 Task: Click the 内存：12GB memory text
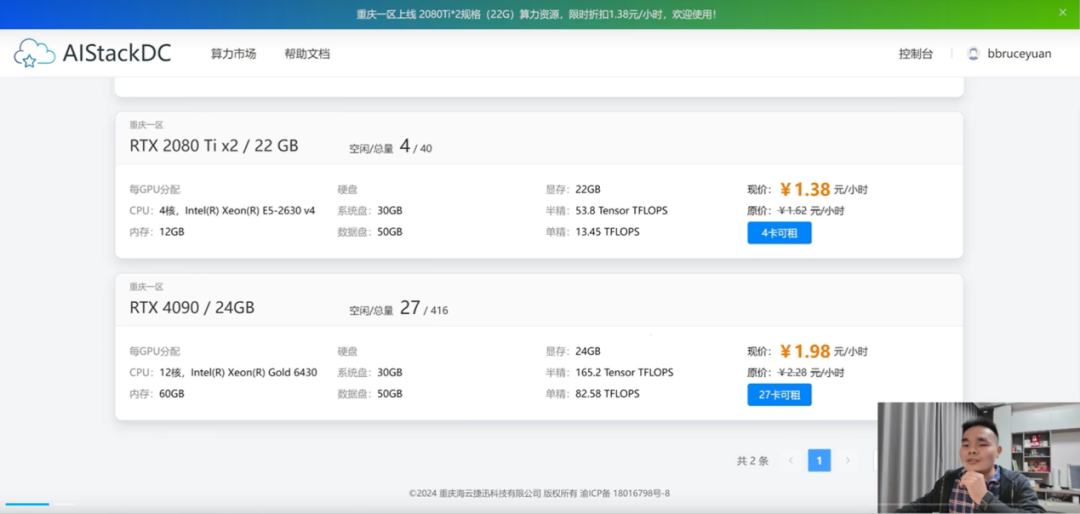coord(157,232)
